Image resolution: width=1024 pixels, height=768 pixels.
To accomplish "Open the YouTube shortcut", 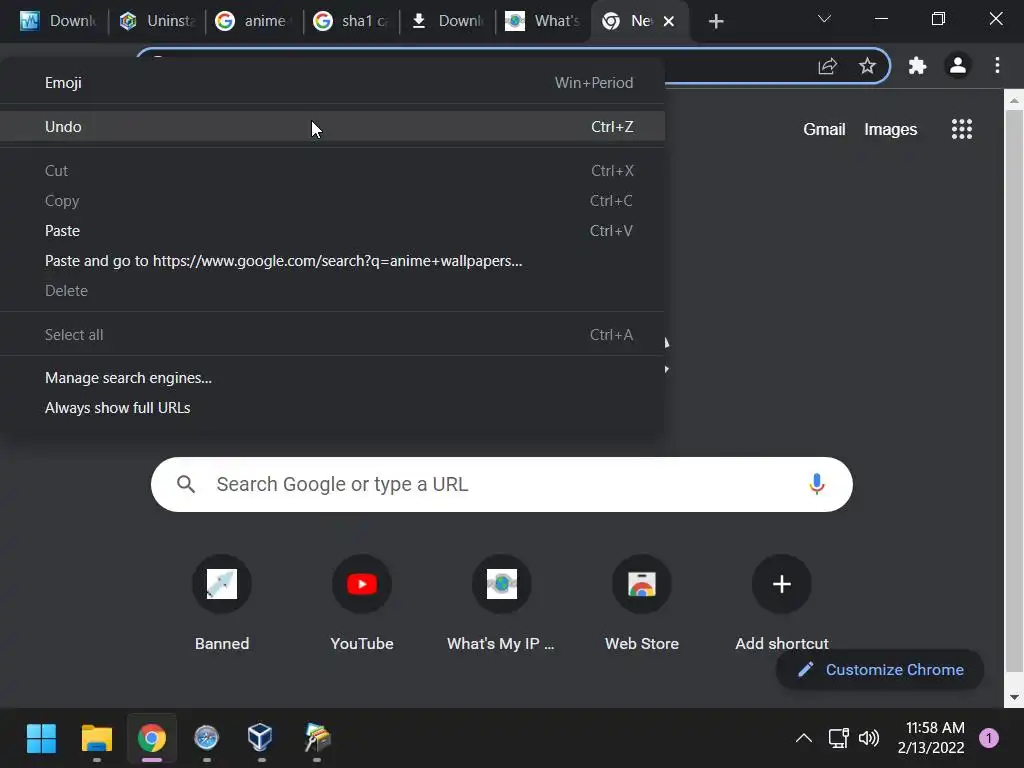I will (x=362, y=602).
